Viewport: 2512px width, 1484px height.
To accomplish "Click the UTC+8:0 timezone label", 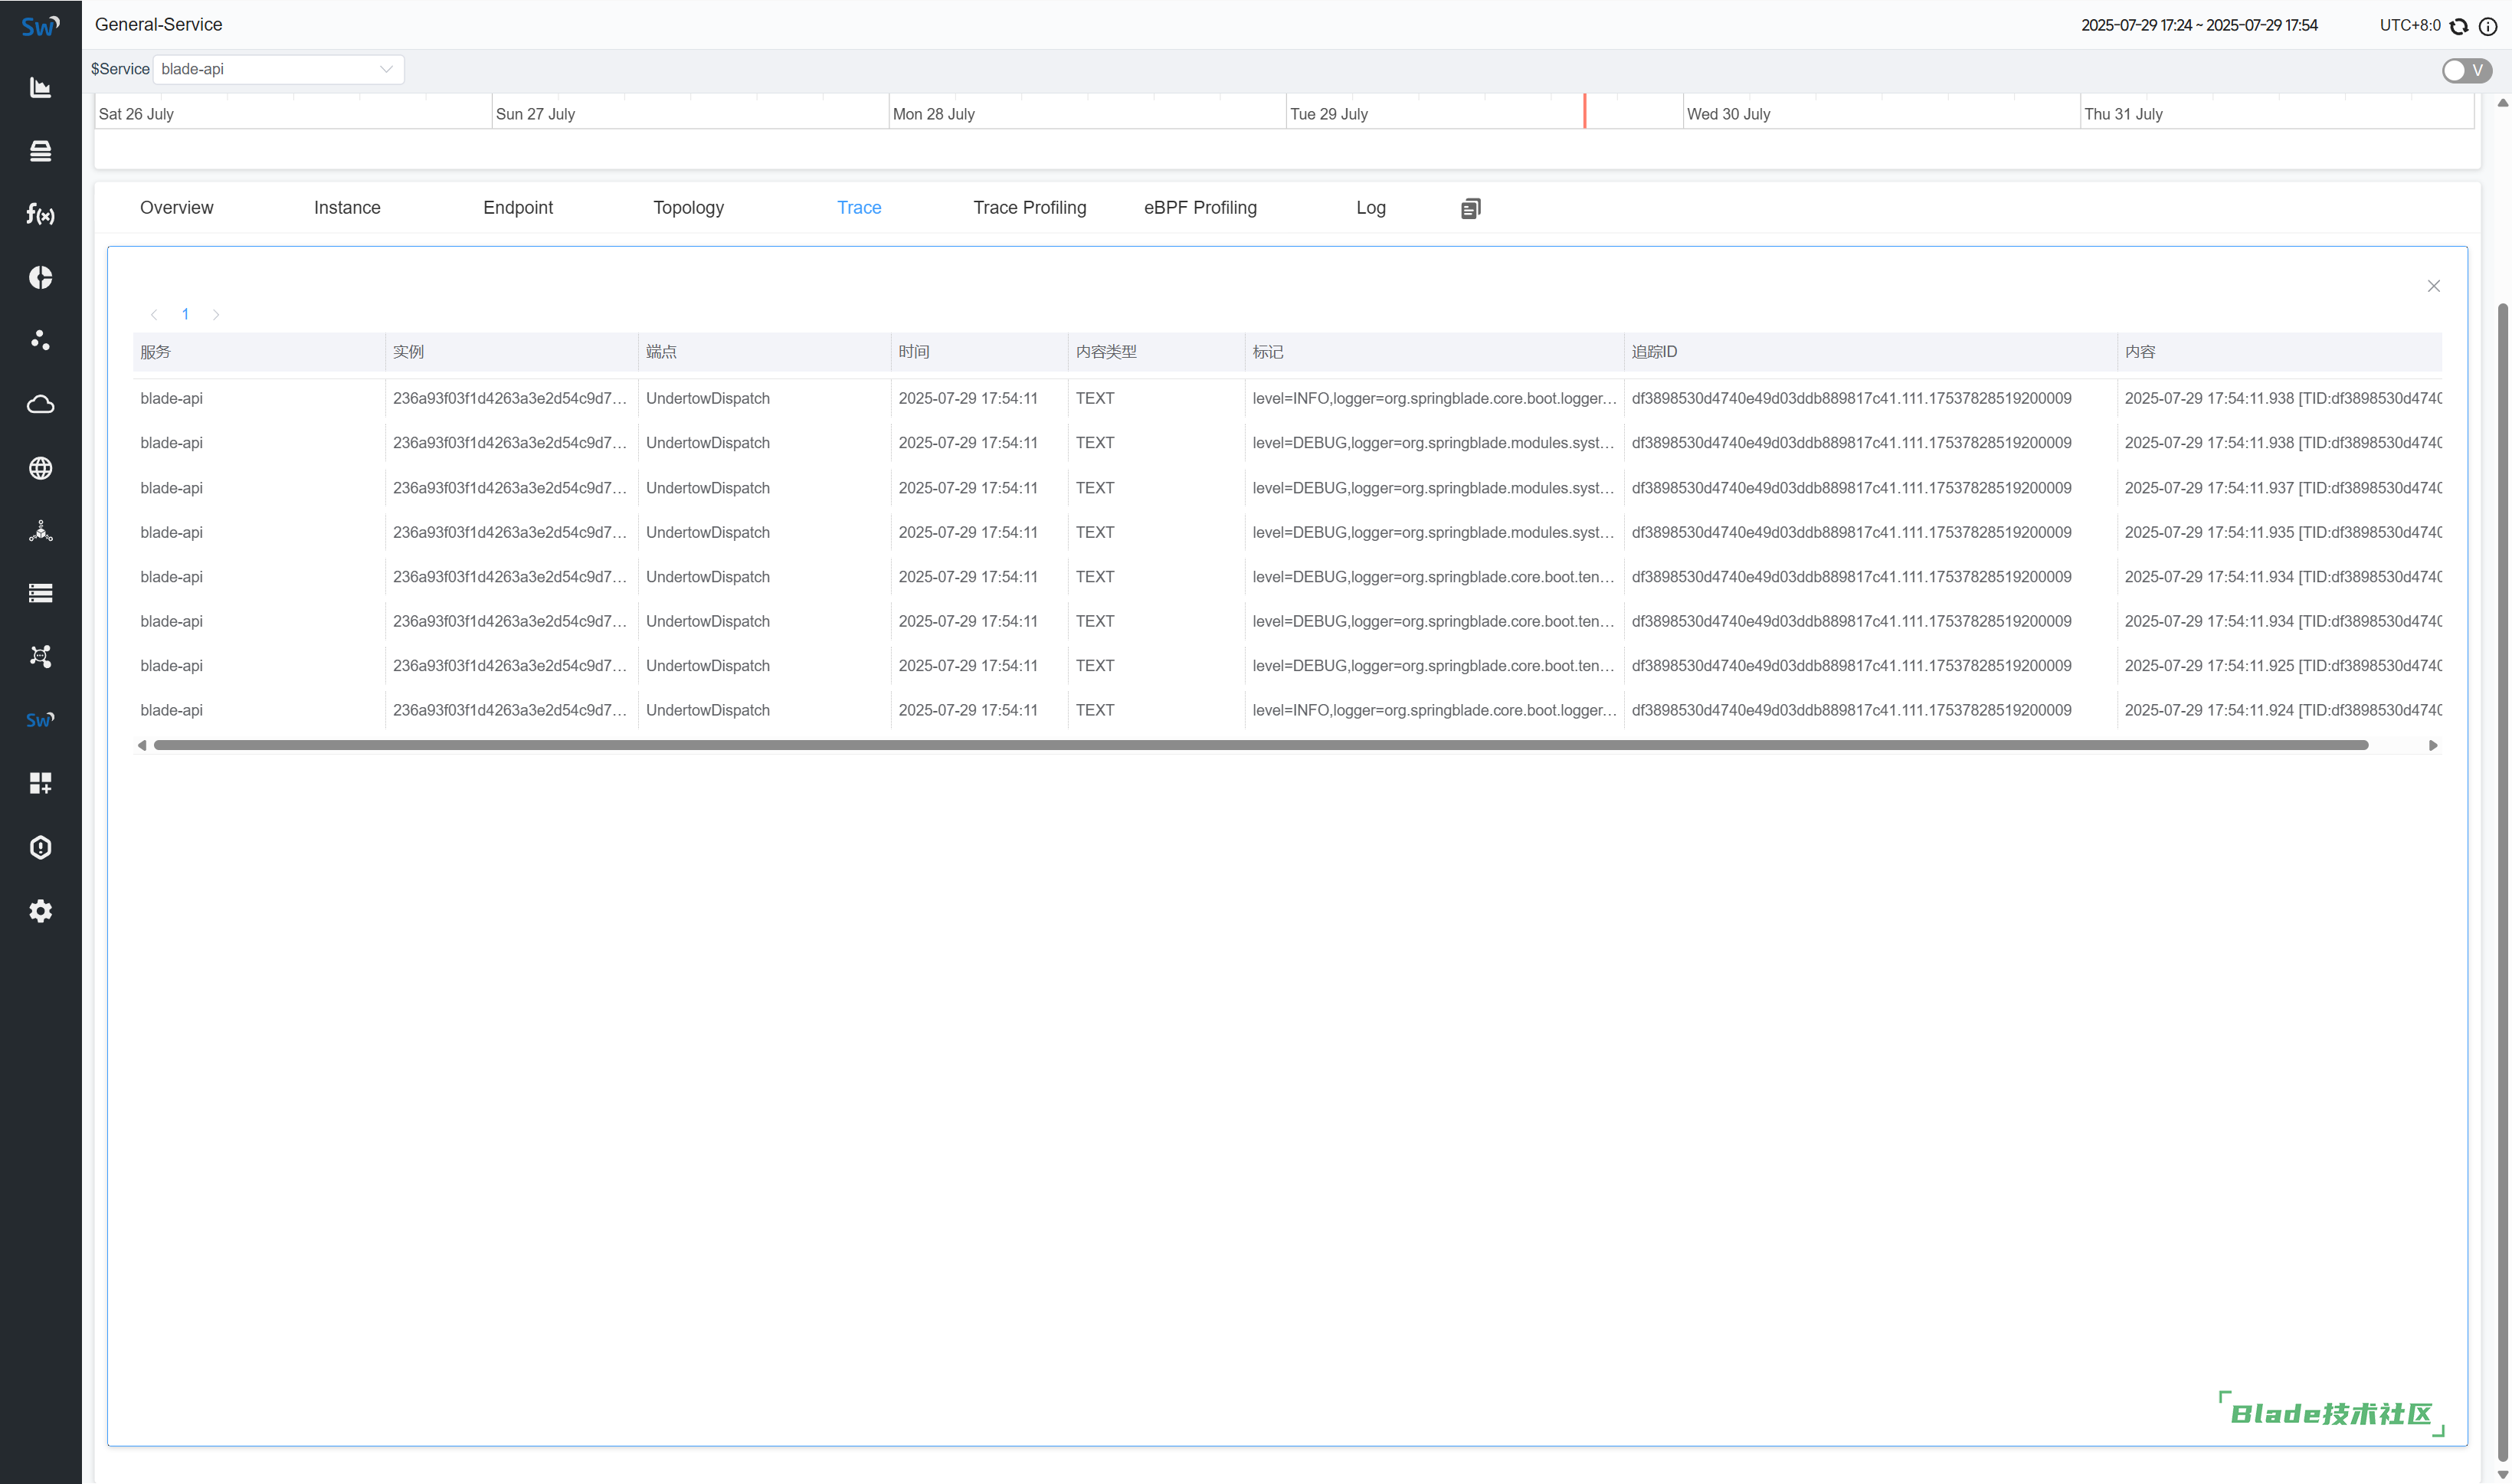I will point(2410,26).
